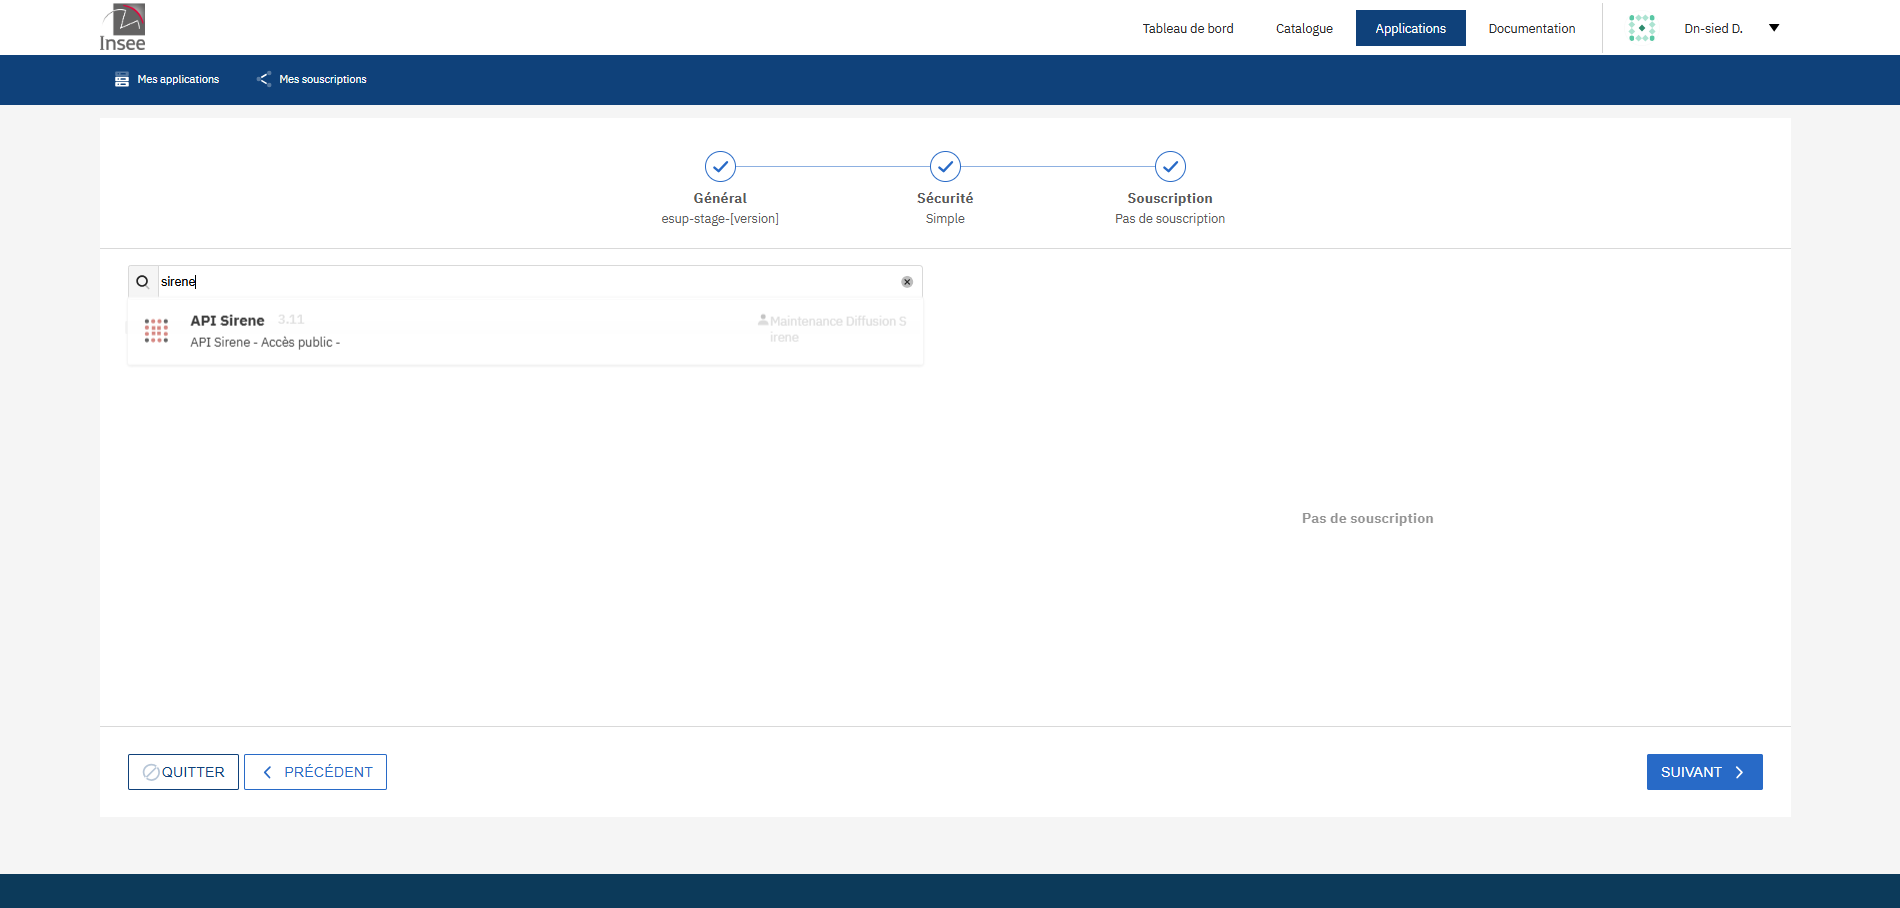Image resolution: width=1900 pixels, height=908 pixels.
Task: Click the QUITTER button
Action: (183, 772)
